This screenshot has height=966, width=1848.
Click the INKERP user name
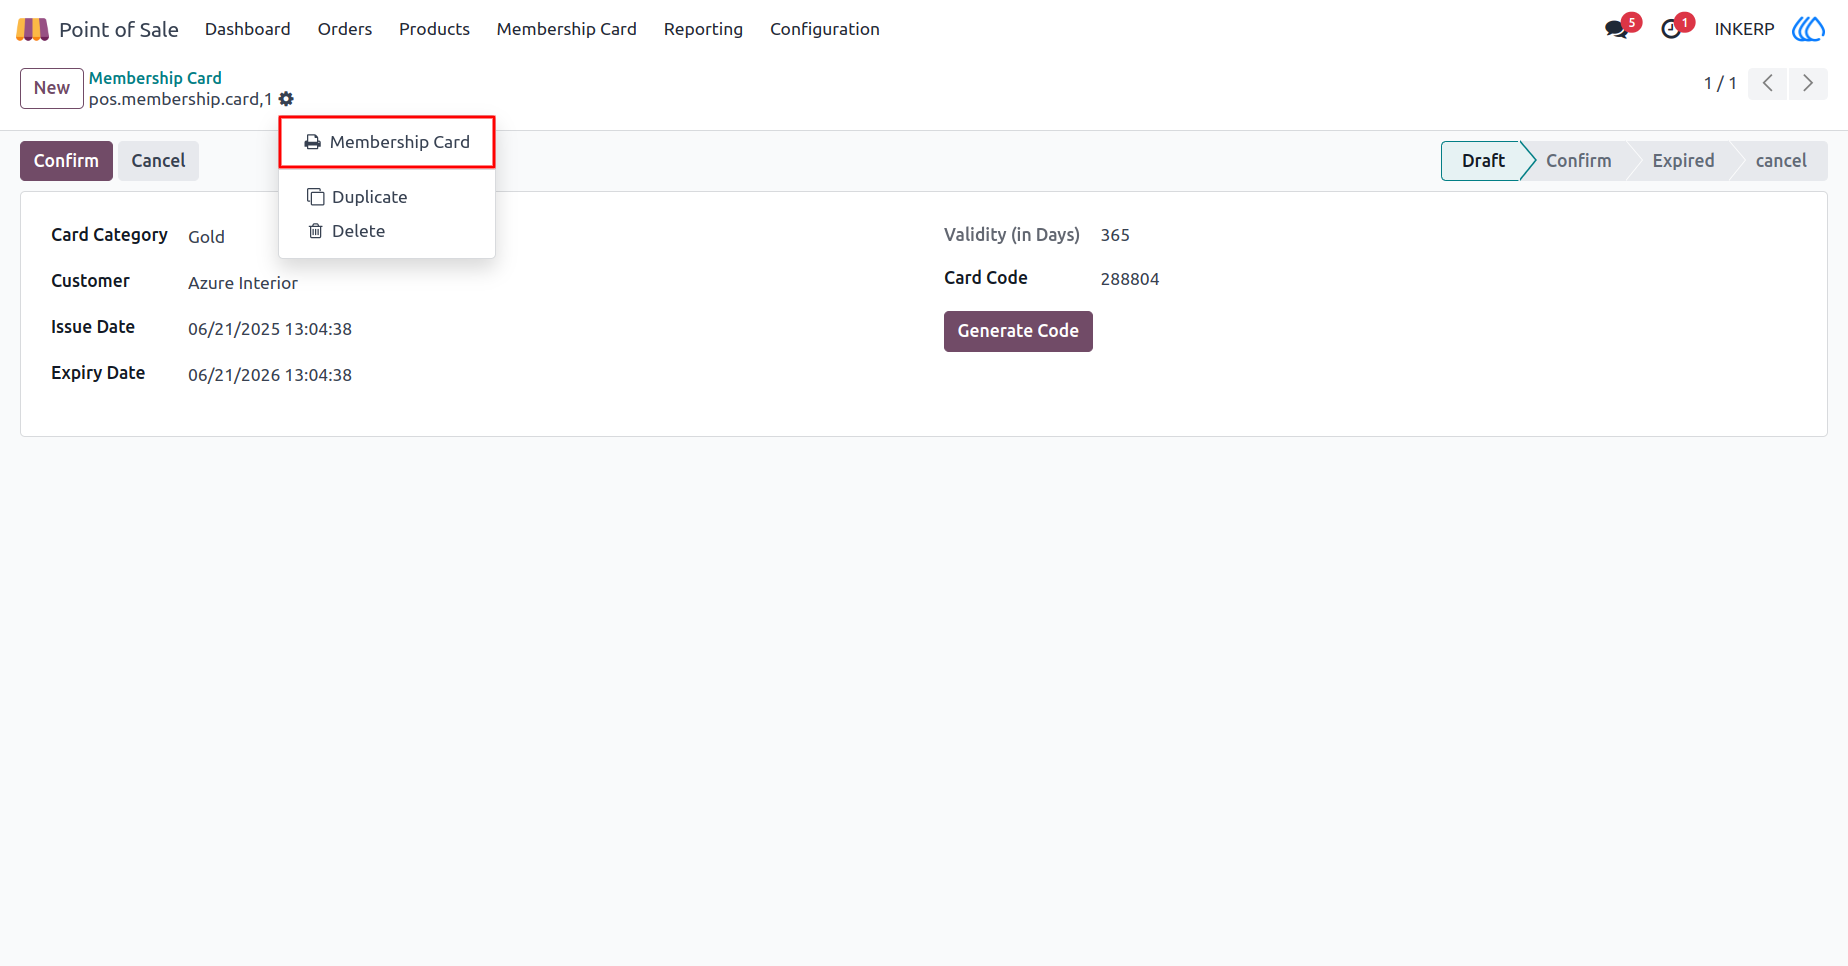pos(1744,29)
